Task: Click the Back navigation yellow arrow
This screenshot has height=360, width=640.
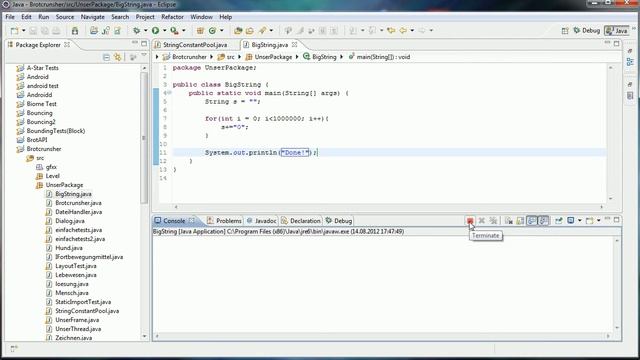Action: tap(403, 31)
